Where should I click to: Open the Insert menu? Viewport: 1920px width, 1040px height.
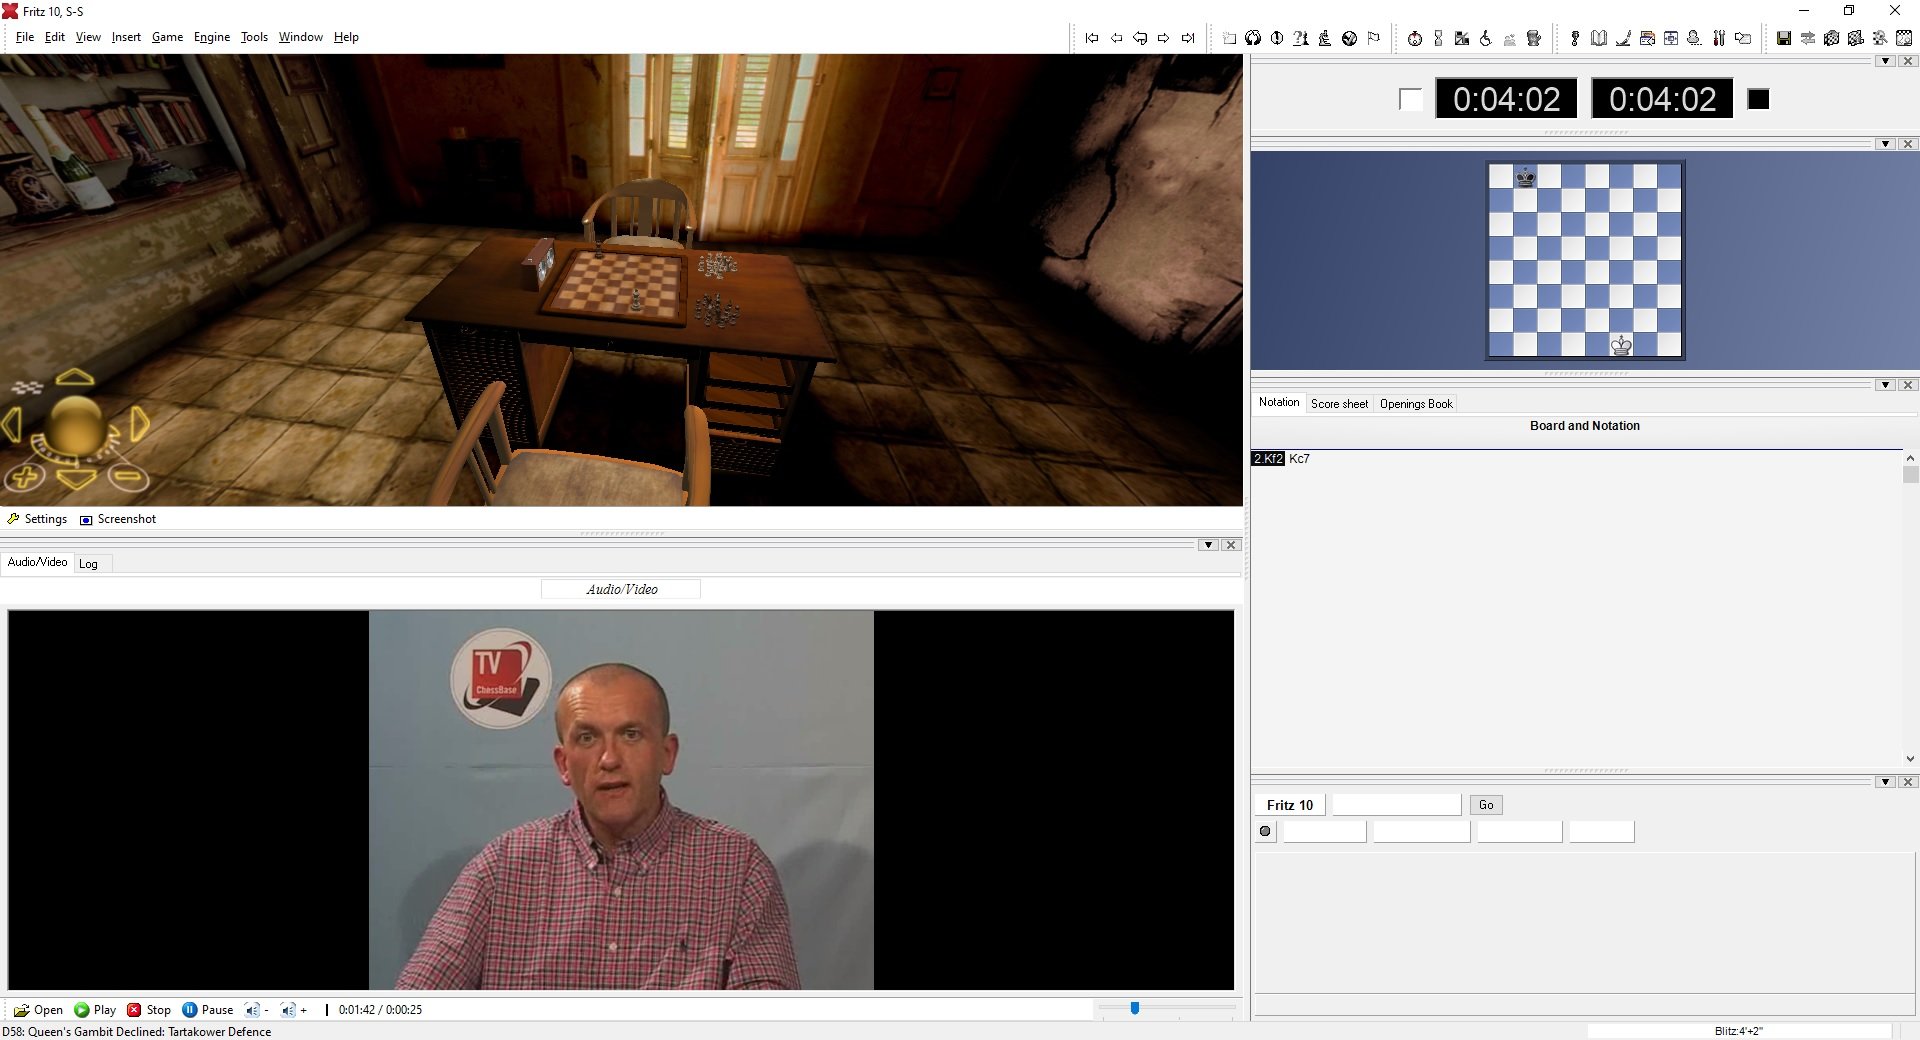[x=126, y=37]
